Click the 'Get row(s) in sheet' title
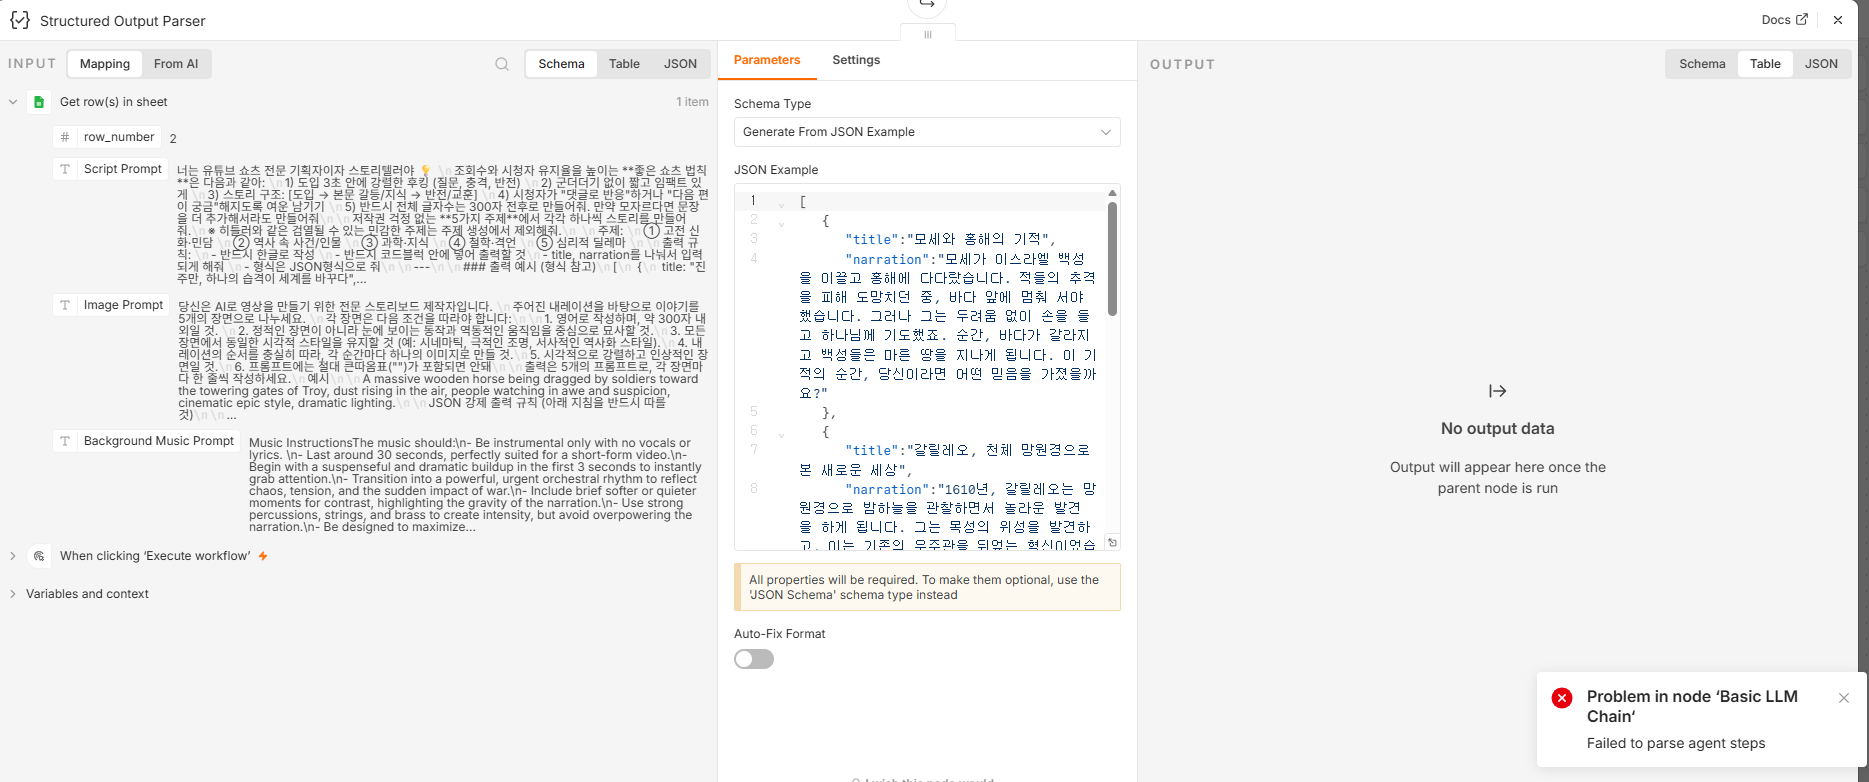The image size is (1869, 782). [114, 102]
